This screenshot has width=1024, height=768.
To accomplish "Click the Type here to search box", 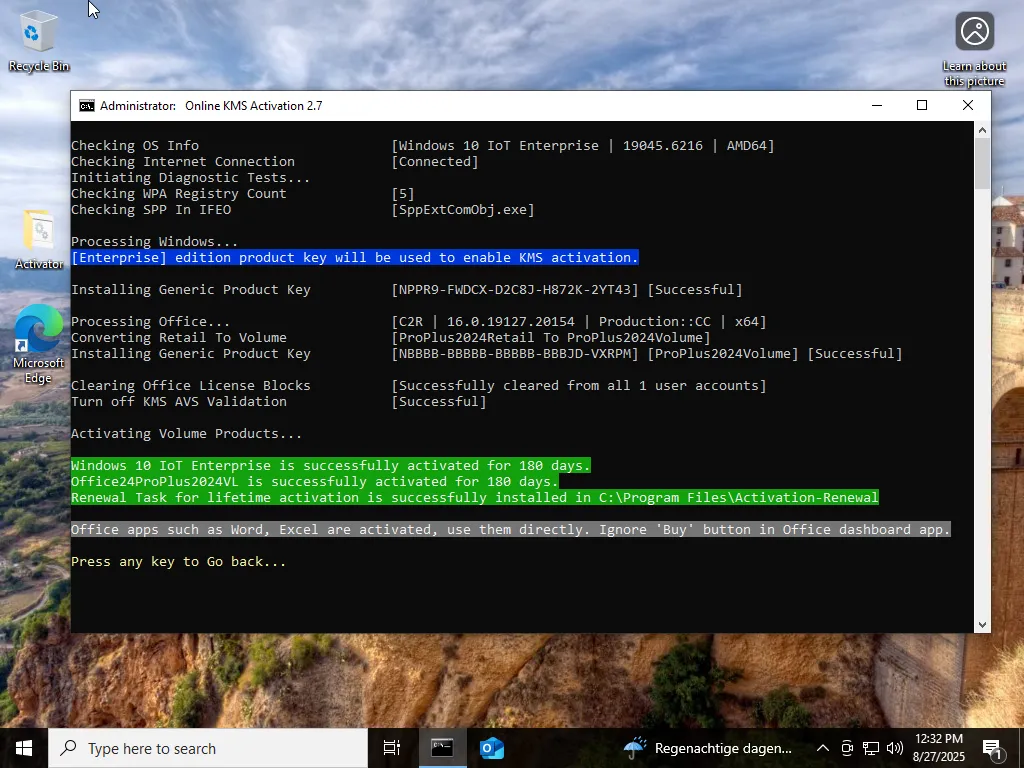I will [x=208, y=748].
